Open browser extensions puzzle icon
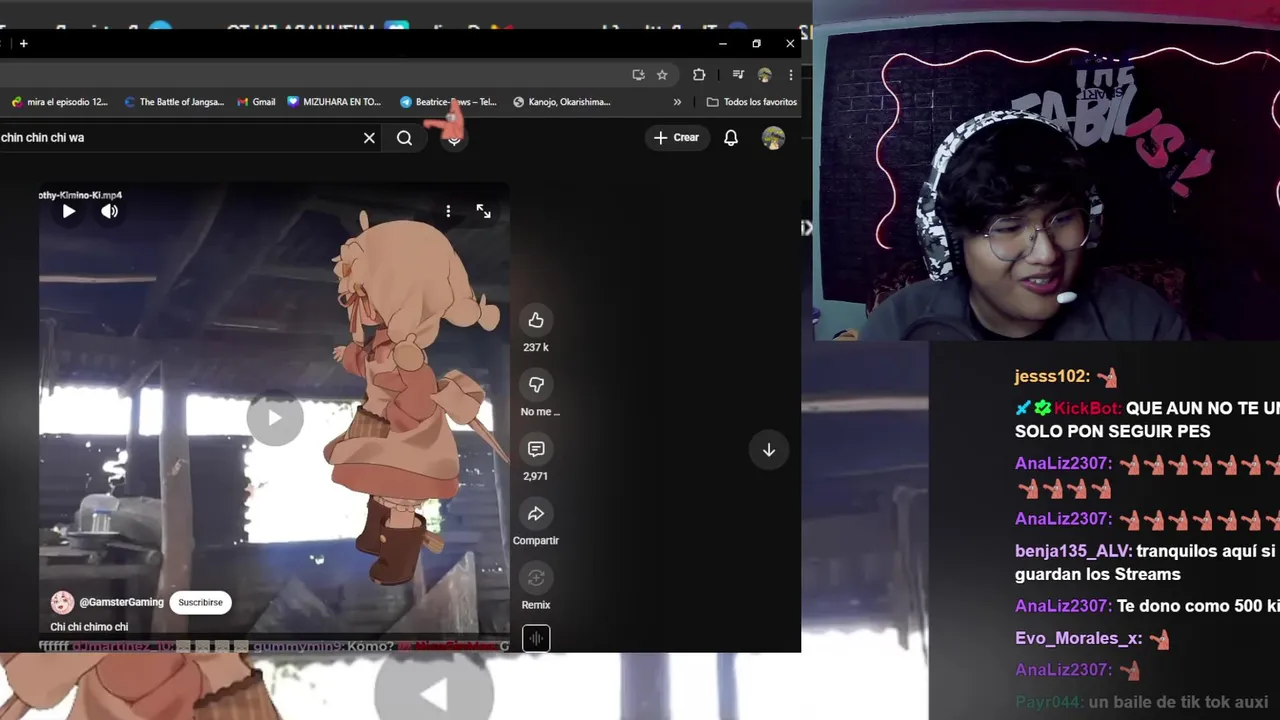Screen dimensions: 1280x720 coord(699,75)
